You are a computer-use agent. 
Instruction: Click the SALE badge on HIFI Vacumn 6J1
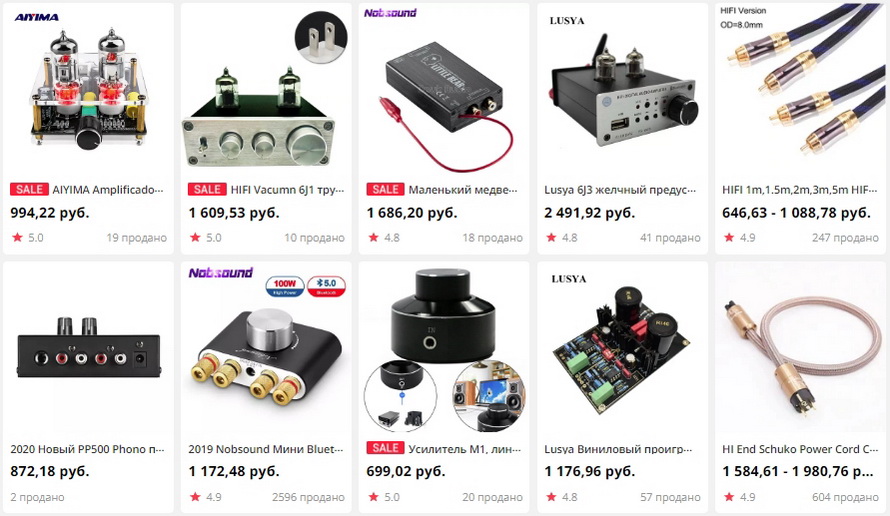(207, 190)
